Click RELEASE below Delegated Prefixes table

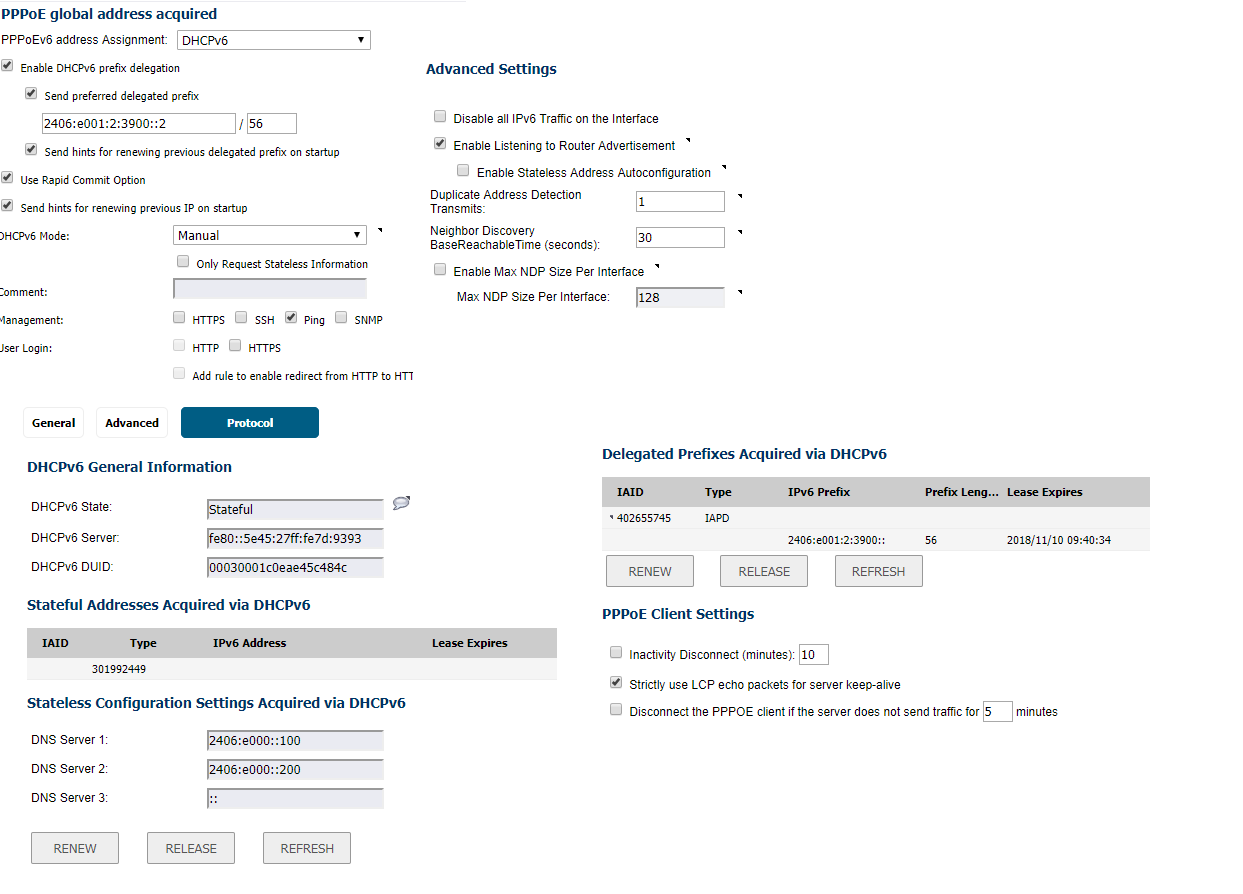coord(764,571)
